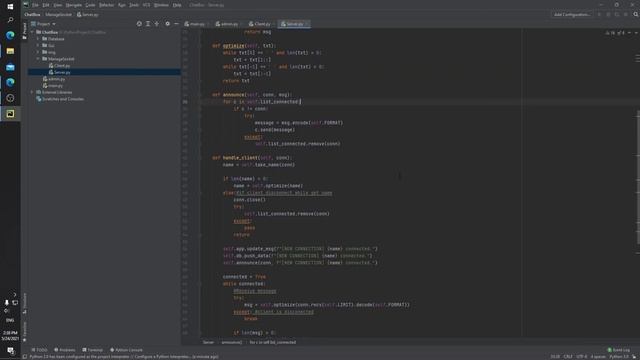Screen dimensions: 640x360
Task: Collapse the ChatBox root folder
Action: [33, 32]
